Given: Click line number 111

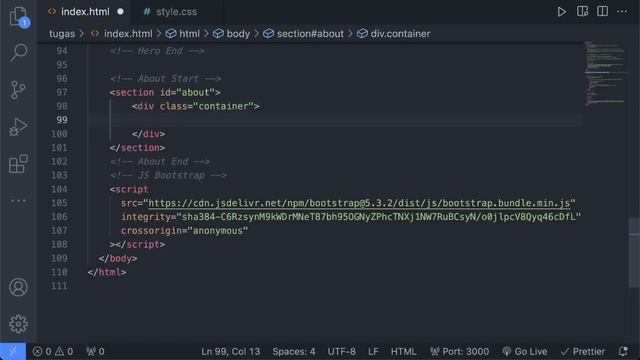Looking at the screenshot, I should (x=60, y=286).
